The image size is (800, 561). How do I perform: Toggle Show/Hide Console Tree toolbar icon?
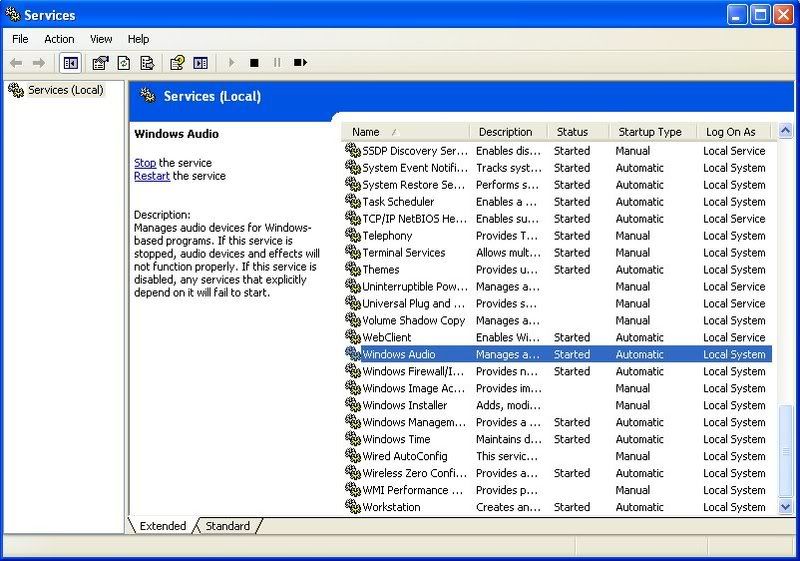(70, 63)
